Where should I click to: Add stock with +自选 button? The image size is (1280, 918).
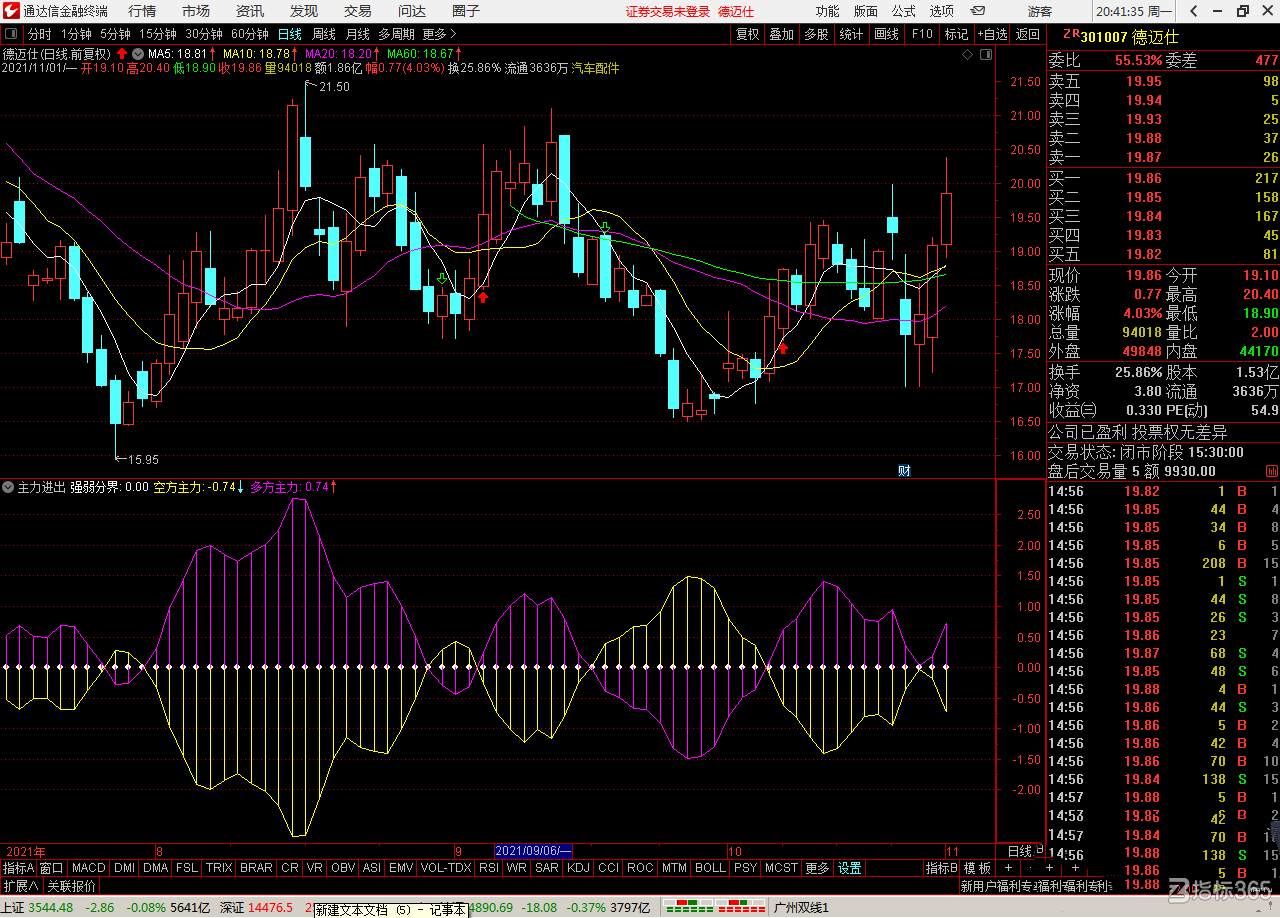coord(992,34)
